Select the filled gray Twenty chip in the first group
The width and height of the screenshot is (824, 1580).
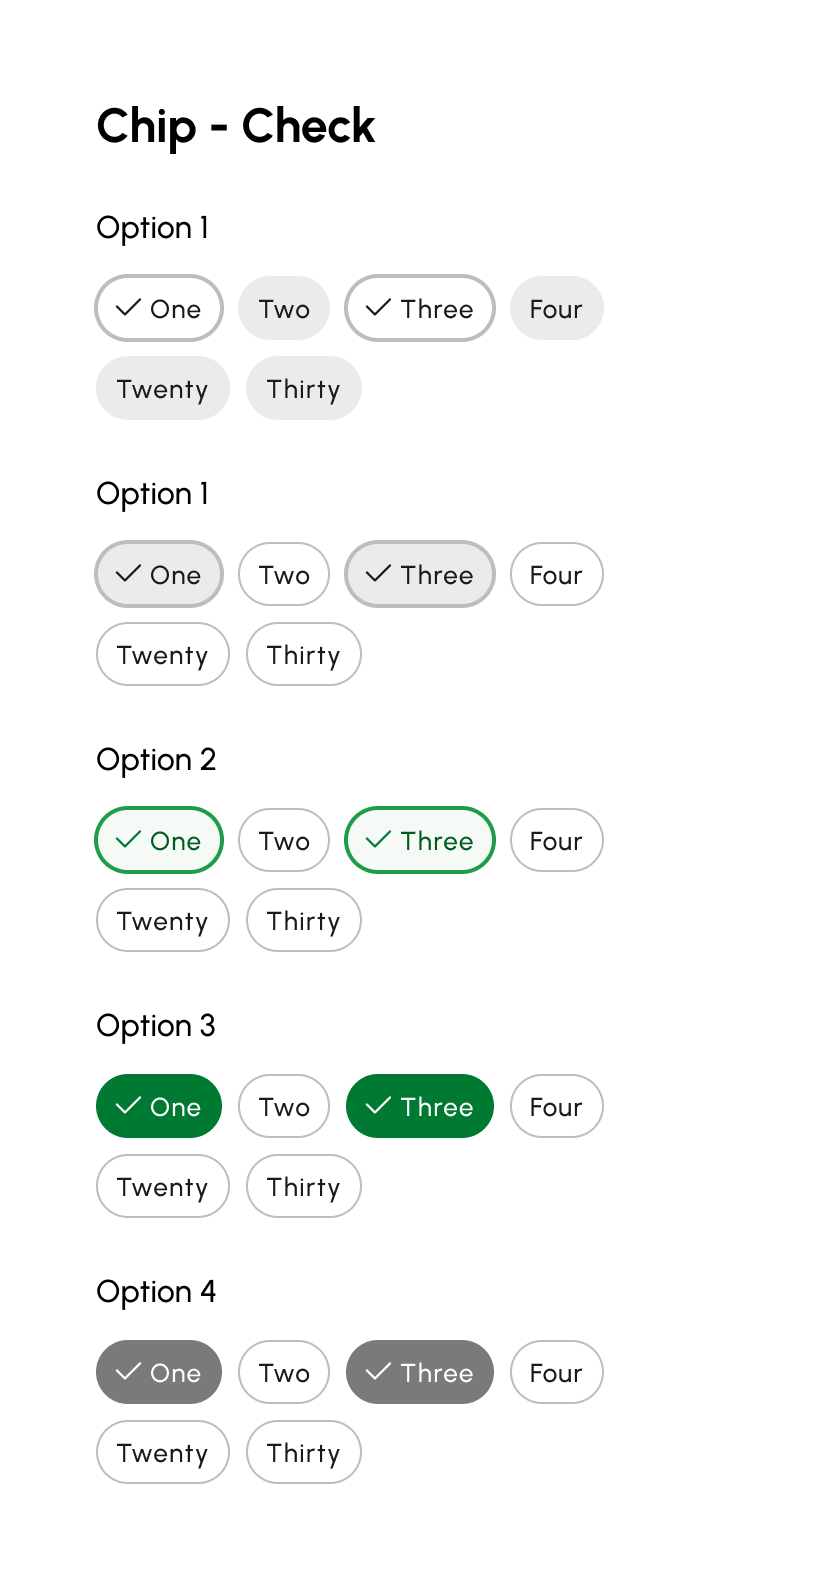click(x=163, y=389)
